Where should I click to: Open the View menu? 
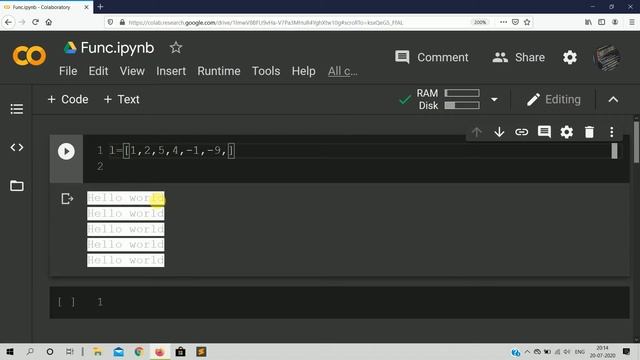point(132,71)
